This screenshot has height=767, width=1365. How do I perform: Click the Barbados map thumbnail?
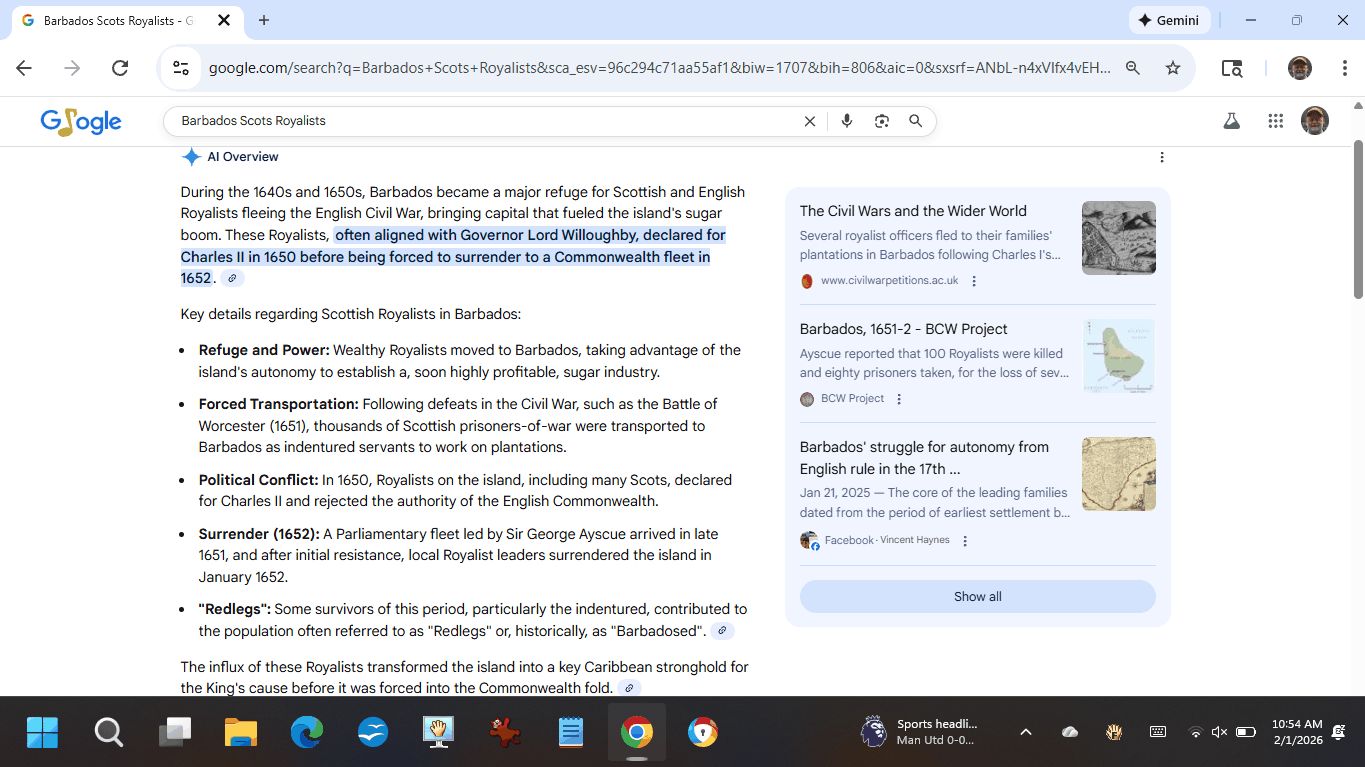pos(1118,356)
